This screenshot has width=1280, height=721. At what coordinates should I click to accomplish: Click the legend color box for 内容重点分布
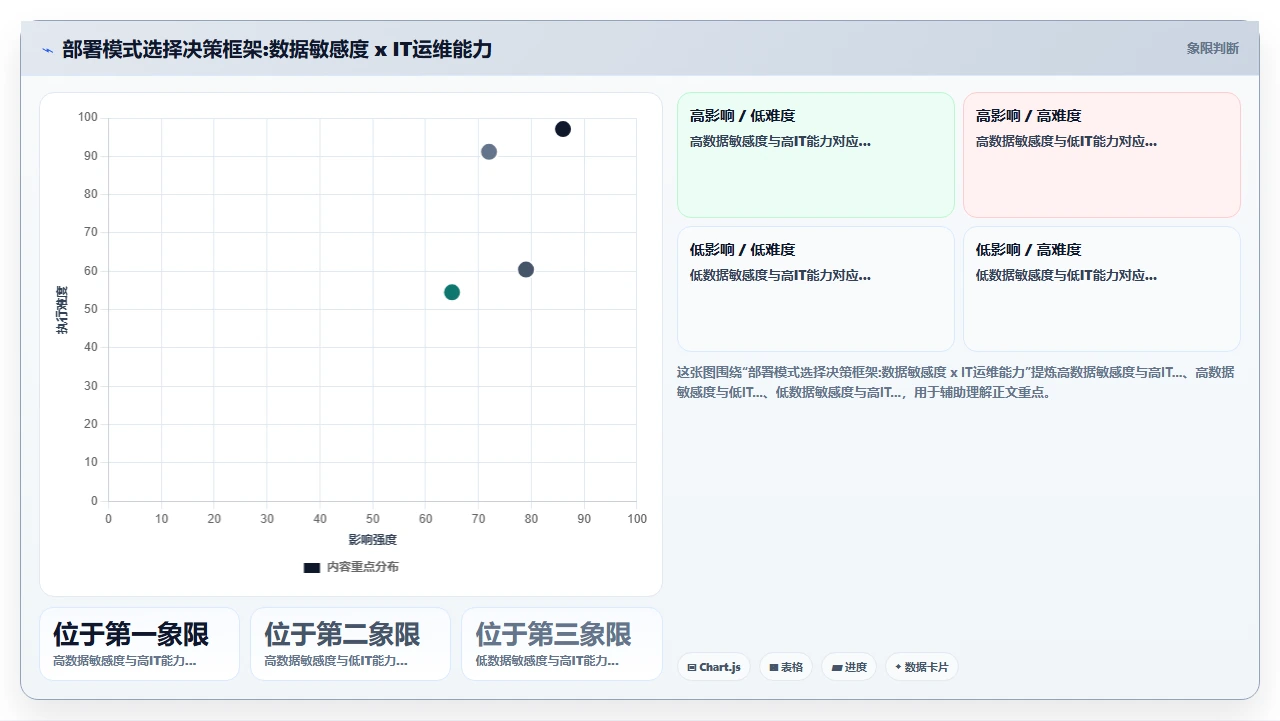tap(312, 567)
